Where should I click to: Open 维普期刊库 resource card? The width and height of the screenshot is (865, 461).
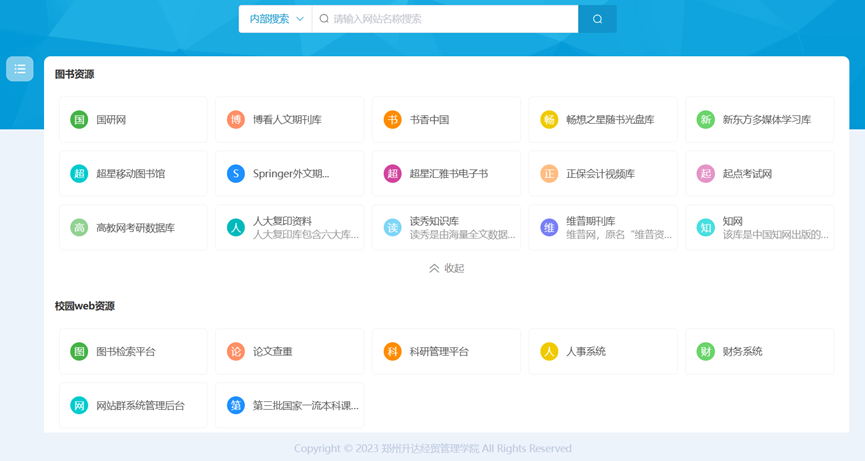tap(602, 228)
